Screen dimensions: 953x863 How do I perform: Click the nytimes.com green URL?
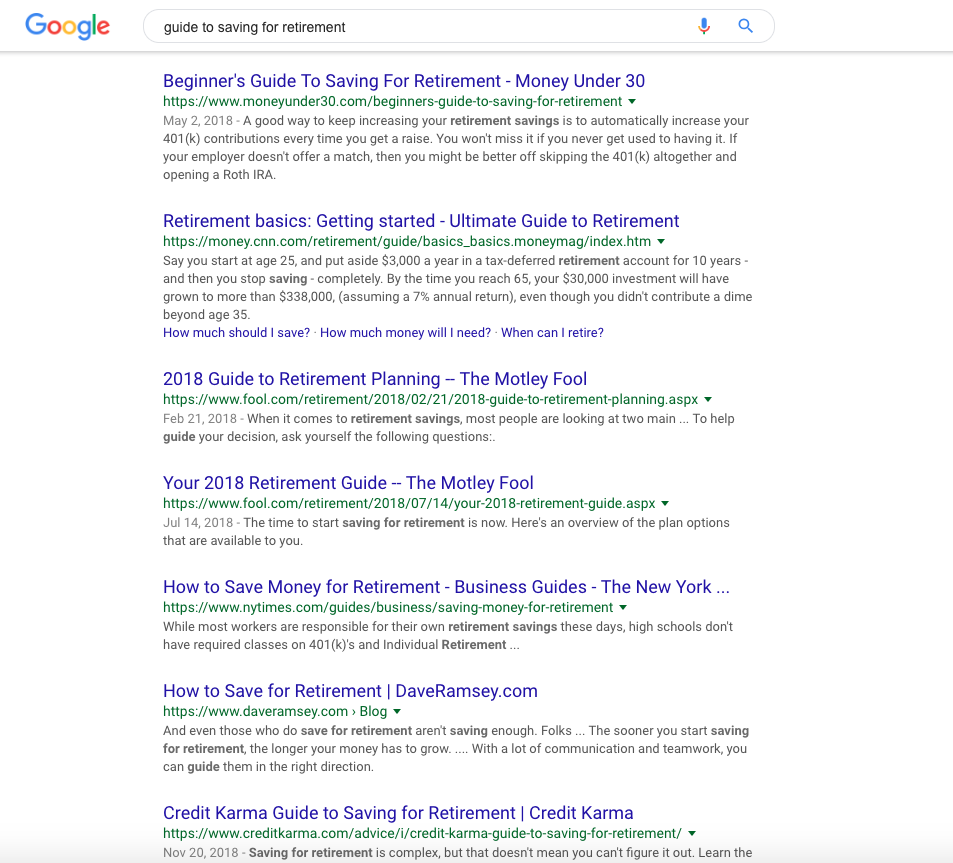388,607
